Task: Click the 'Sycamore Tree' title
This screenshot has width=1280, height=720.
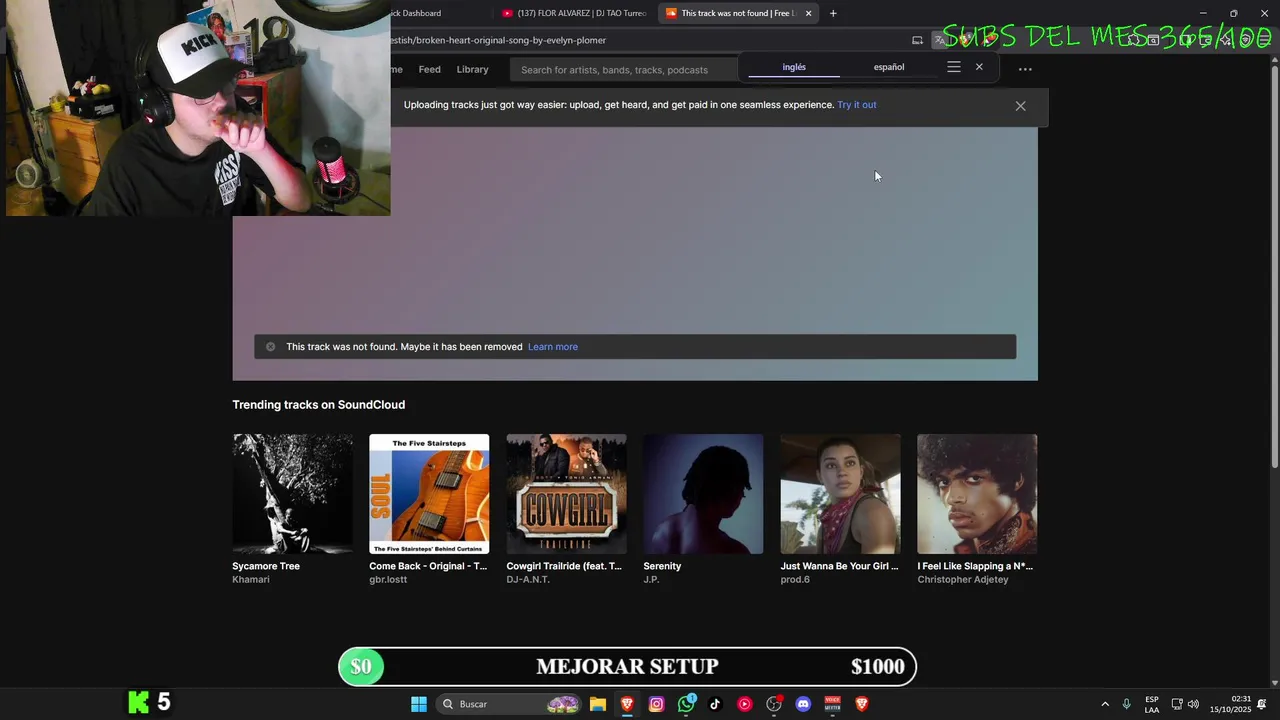Action: pos(266,566)
